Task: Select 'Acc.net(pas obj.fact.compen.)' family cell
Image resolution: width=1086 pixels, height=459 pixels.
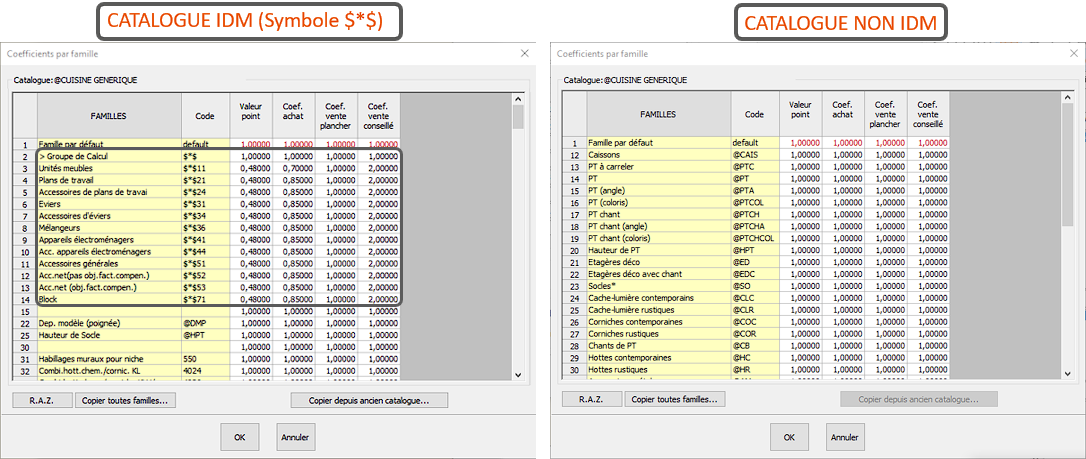Action: point(109,276)
